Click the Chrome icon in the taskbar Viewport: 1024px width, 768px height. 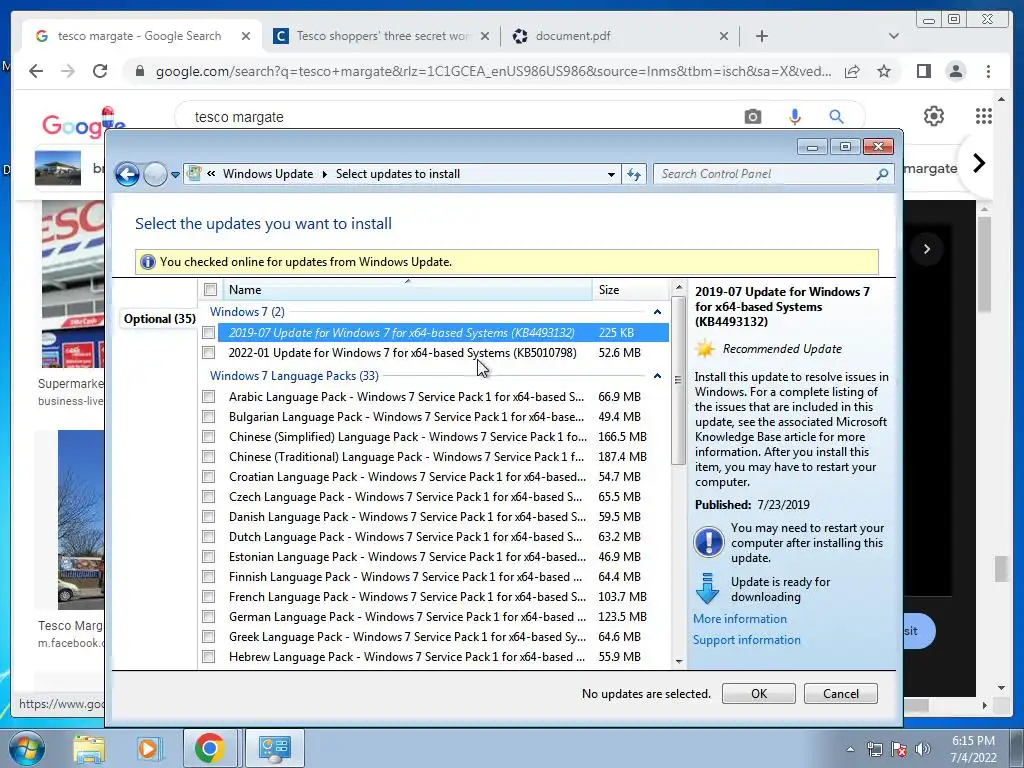pyautogui.click(x=209, y=748)
